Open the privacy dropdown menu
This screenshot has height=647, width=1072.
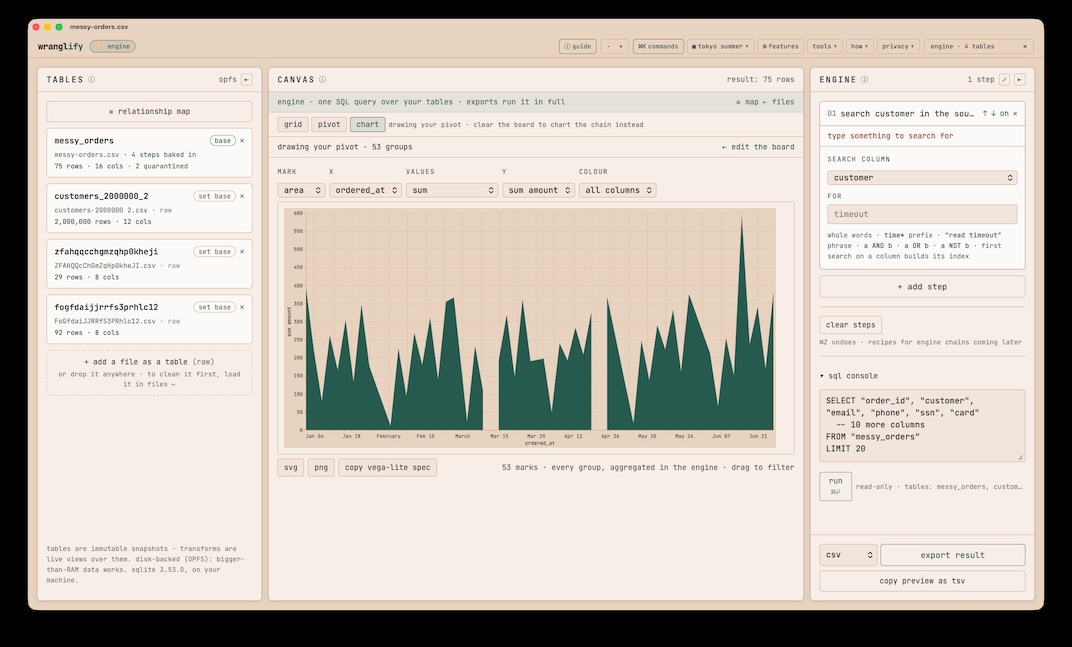pyautogui.click(x=898, y=47)
